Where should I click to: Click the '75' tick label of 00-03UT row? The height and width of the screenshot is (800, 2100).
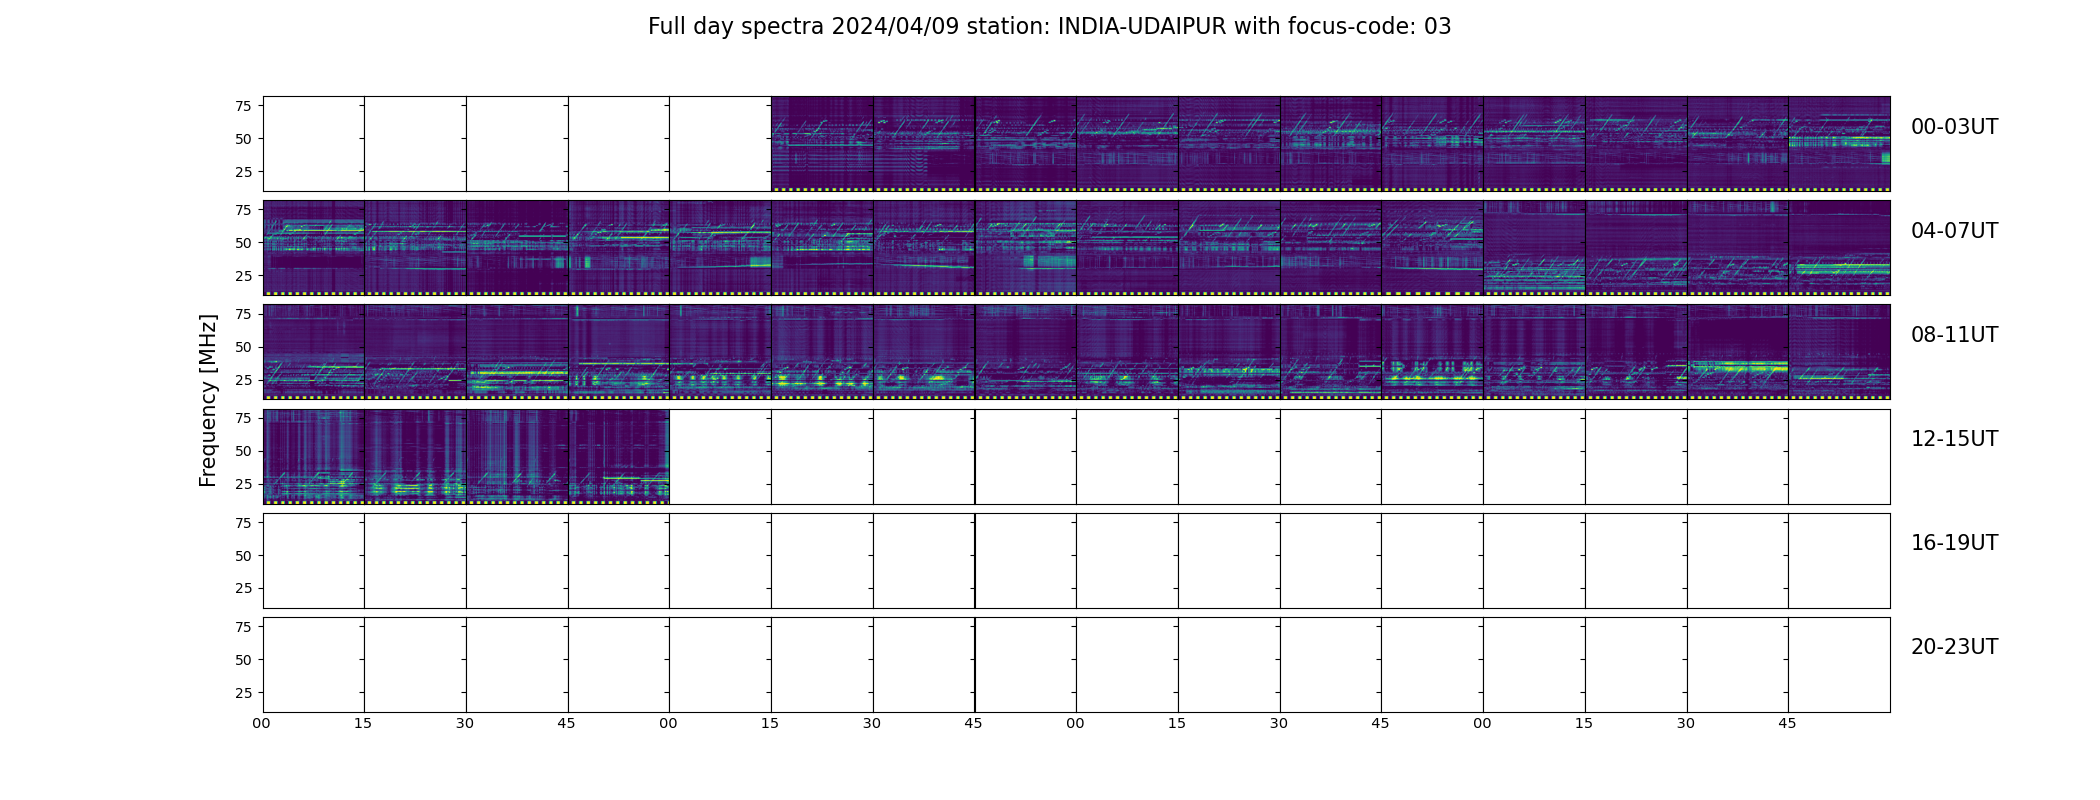coord(243,106)
